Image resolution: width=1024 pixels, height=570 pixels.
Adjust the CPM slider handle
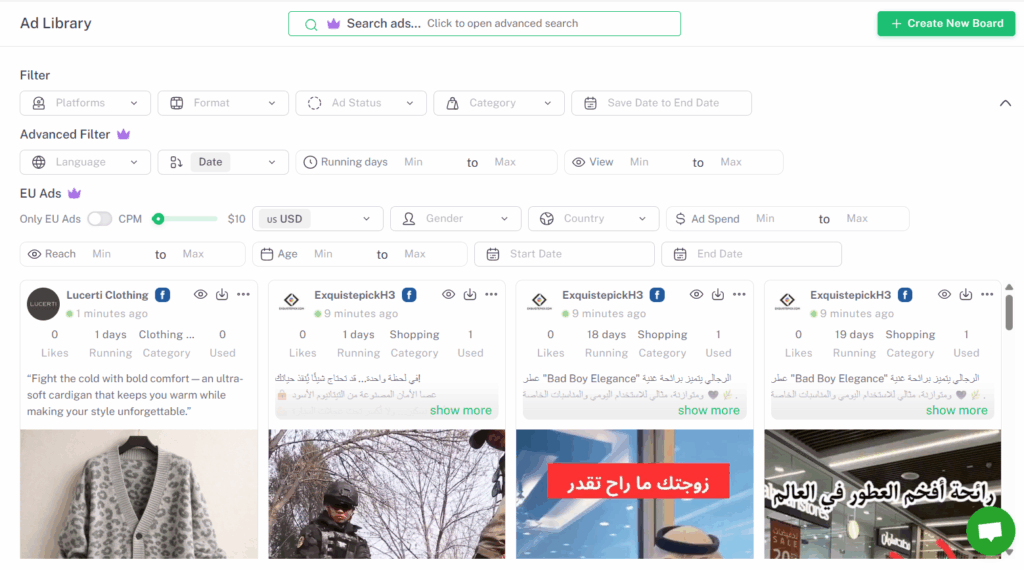point(158,219)
